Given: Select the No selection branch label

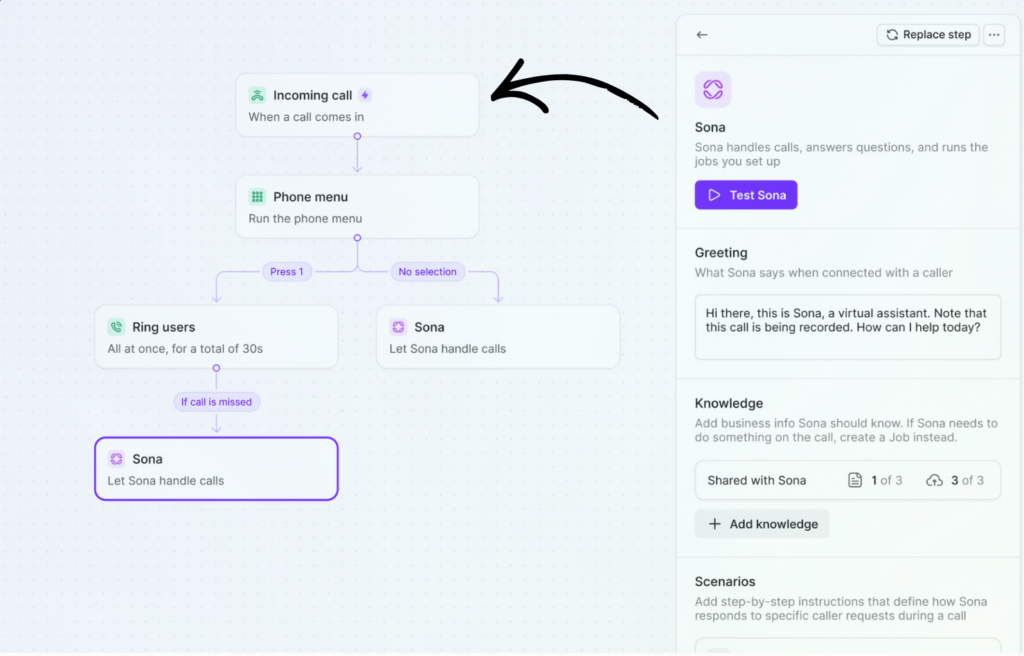Looking at the screenshot, I should pyautogui.click(x=427, y=272).
